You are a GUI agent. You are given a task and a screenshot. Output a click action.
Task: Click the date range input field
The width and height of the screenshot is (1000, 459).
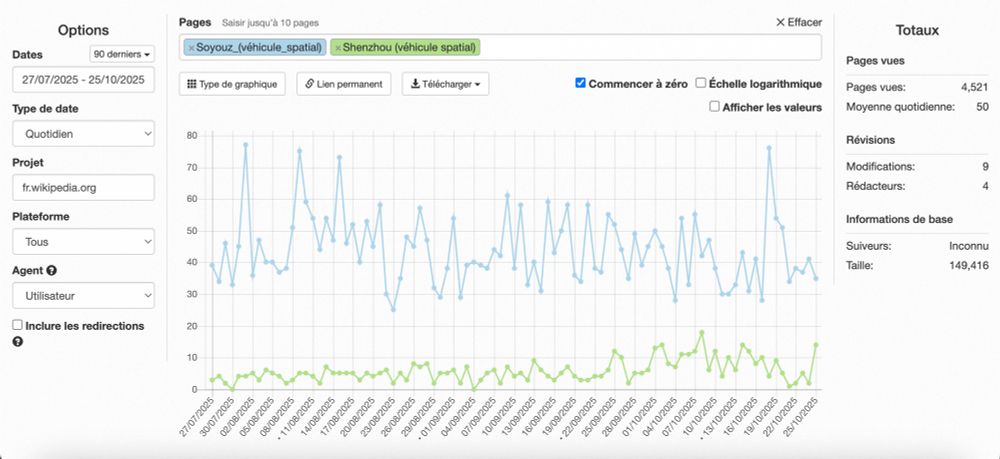(84, 80)
